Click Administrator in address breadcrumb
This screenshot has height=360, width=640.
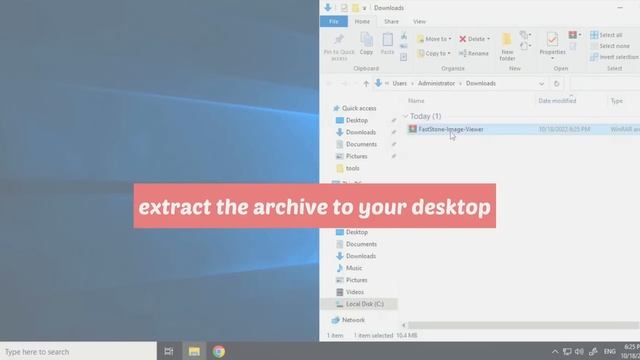click(436, 83)
